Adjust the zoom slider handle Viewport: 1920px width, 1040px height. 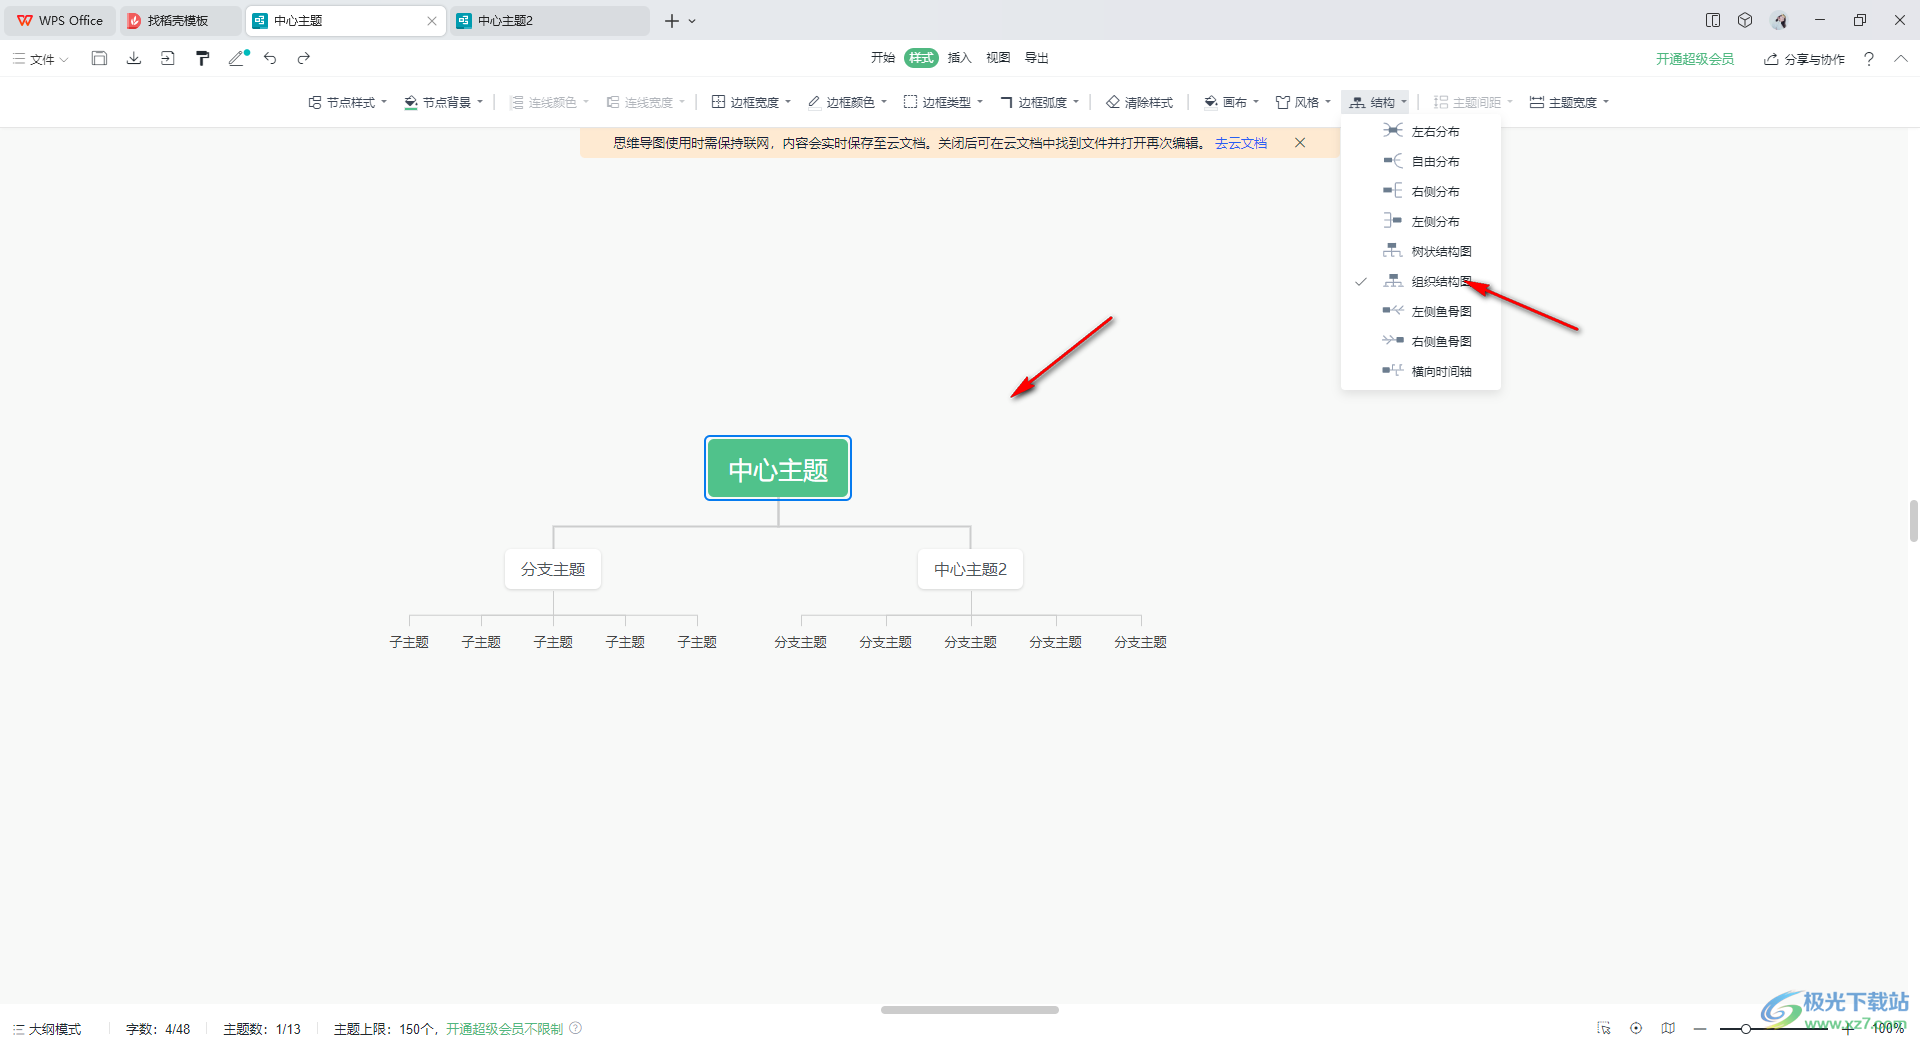(x=1745, y=1028)
